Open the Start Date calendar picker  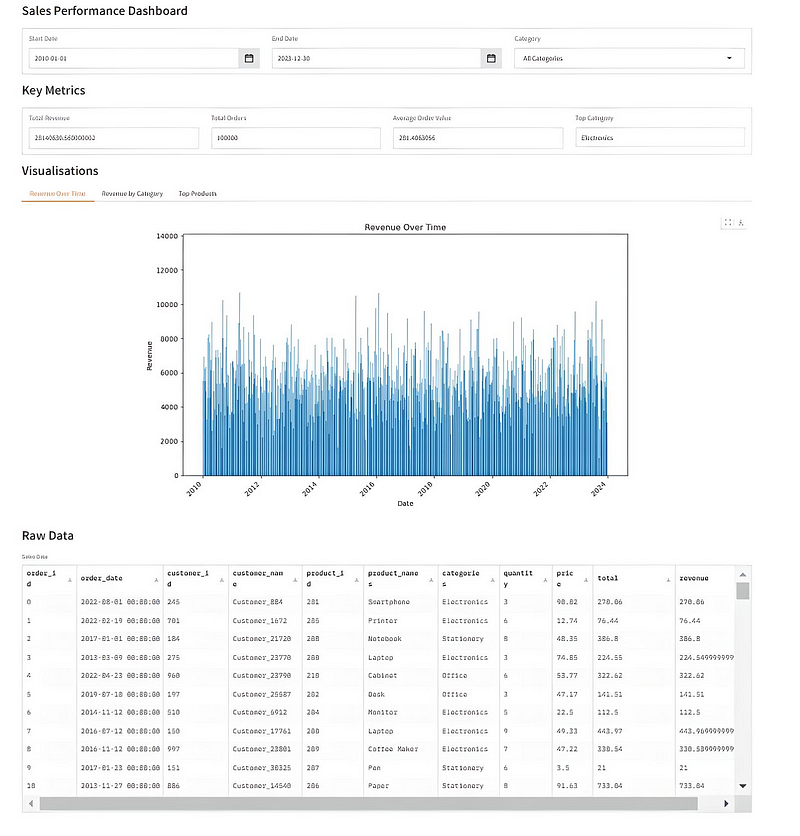(249, 58)
